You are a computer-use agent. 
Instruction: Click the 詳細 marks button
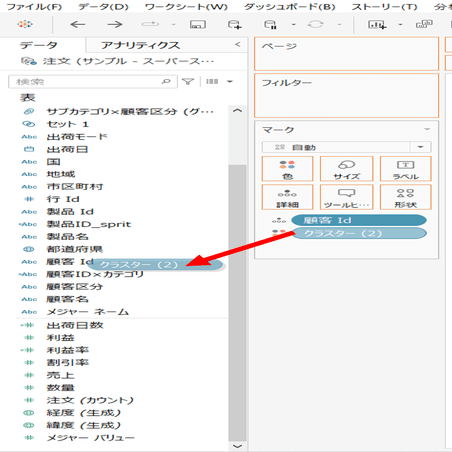(x=287, y=197)
